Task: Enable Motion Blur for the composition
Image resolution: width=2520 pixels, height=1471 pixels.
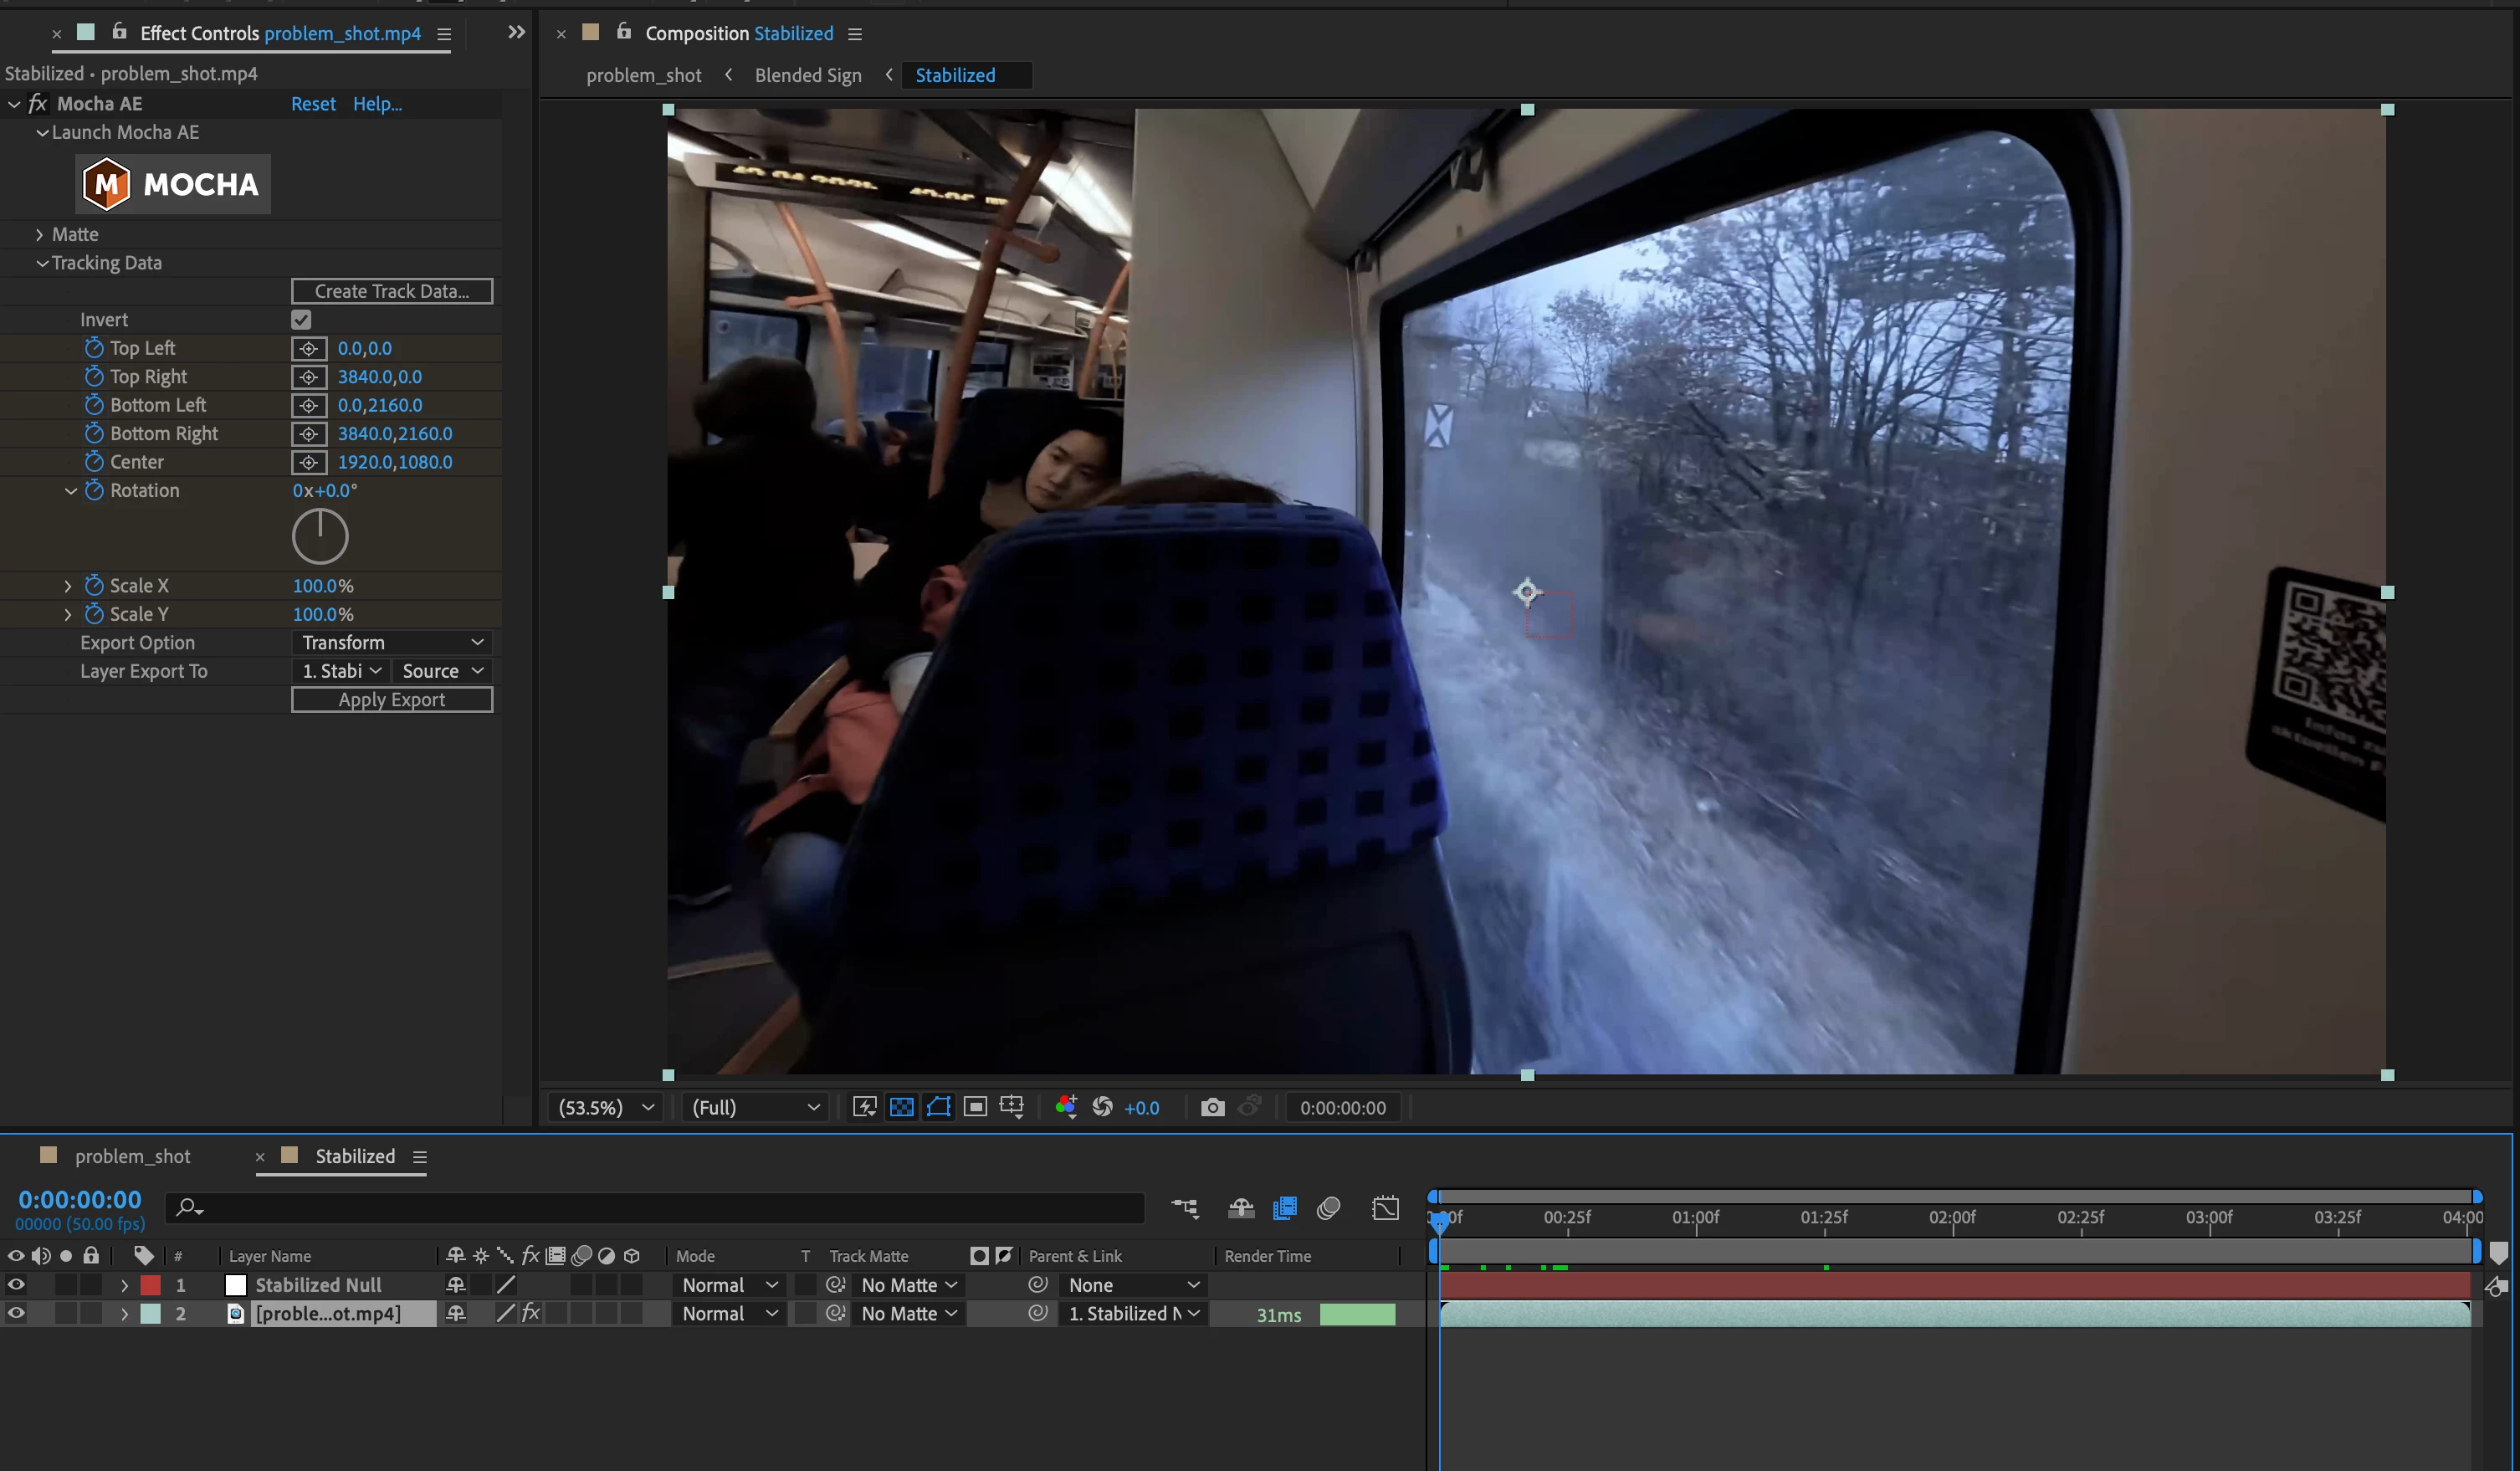Action: 1328,1208
